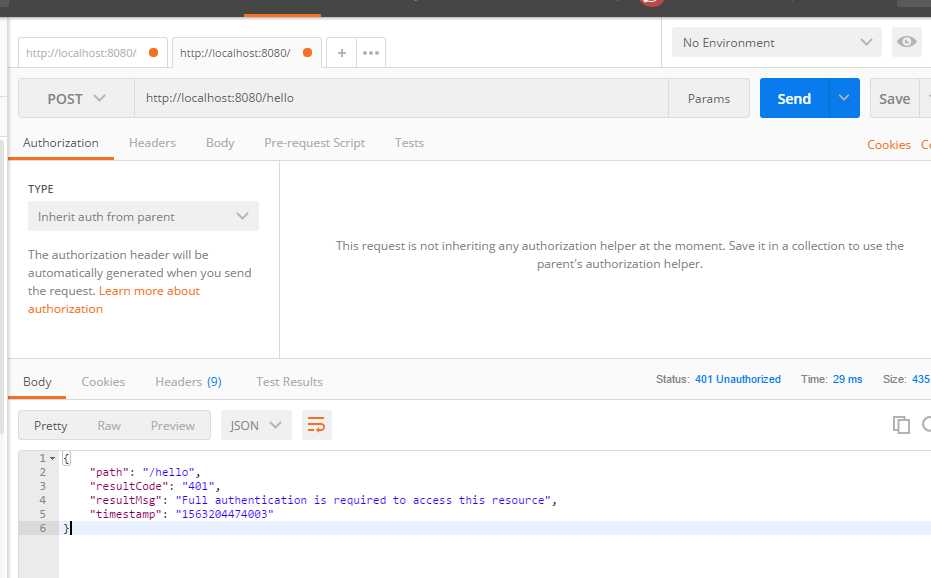Toggle line wrap icon in response body
931x578 pixels.
click(316, 425)
